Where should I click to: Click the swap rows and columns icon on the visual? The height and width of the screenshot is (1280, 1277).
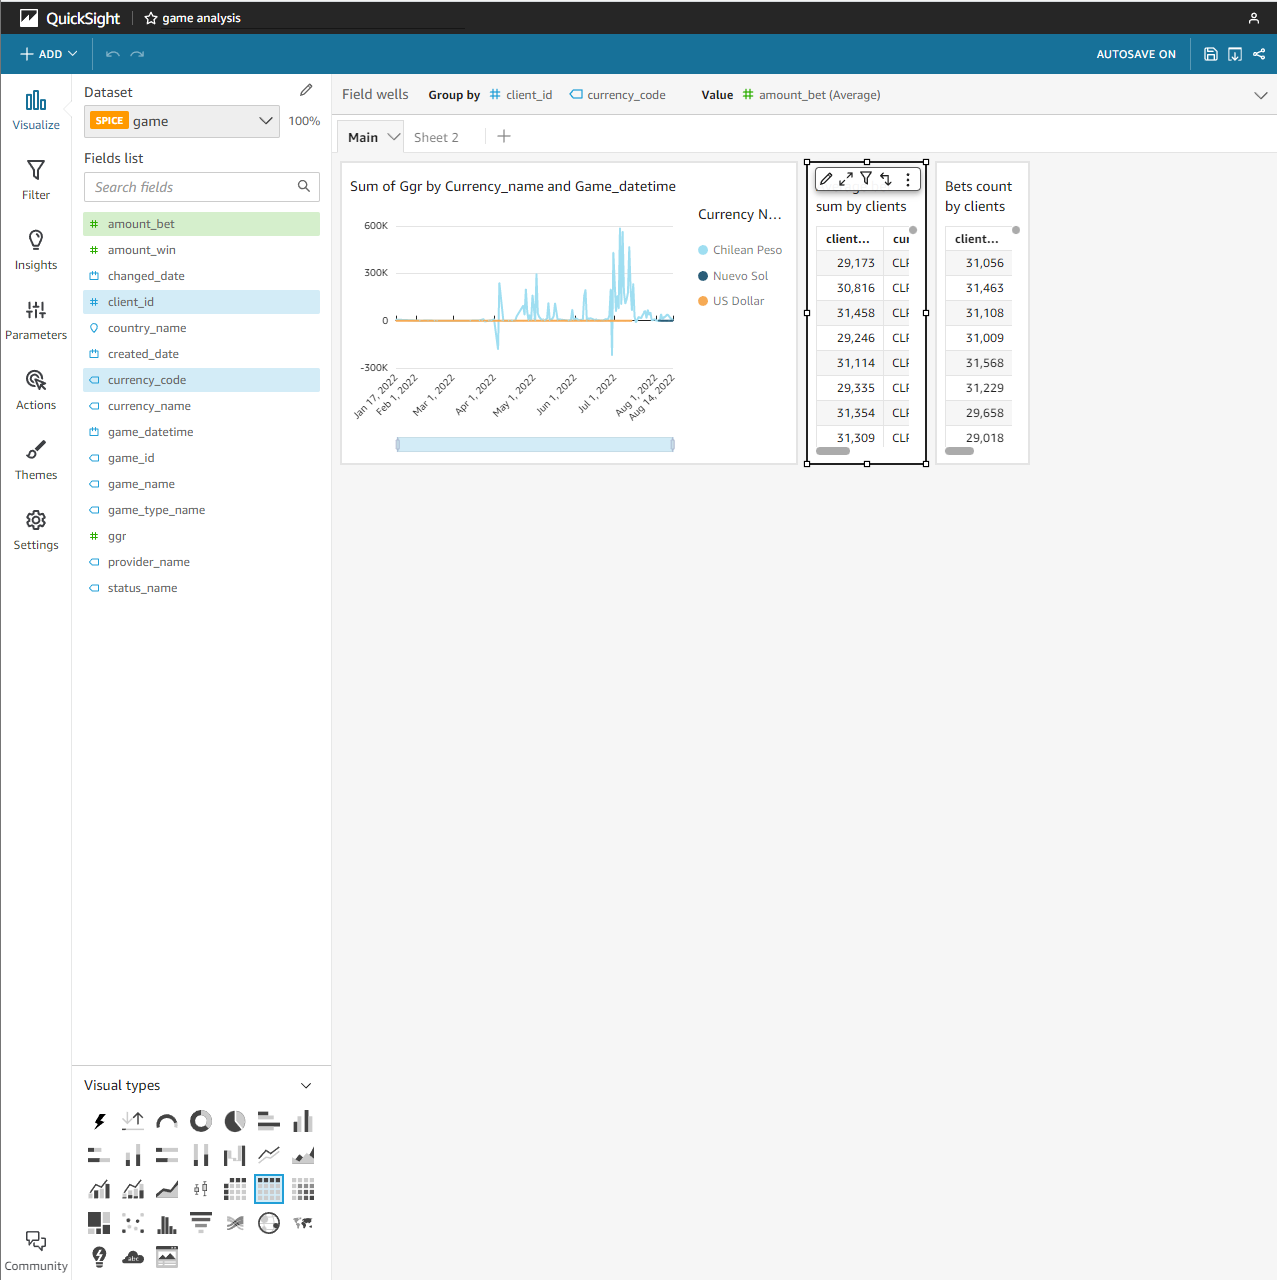click(x=886, y=179)
